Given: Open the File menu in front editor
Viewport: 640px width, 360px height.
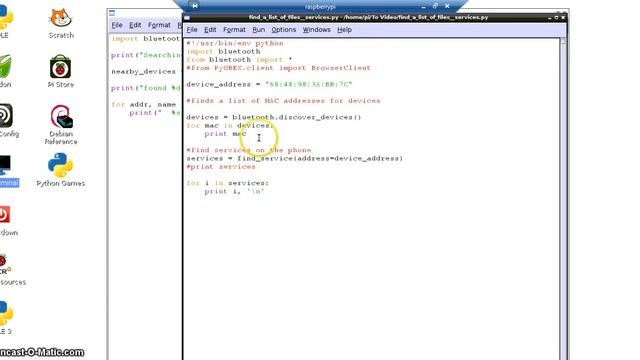Looking at the screenshot, I should click(x=192, y=30).
